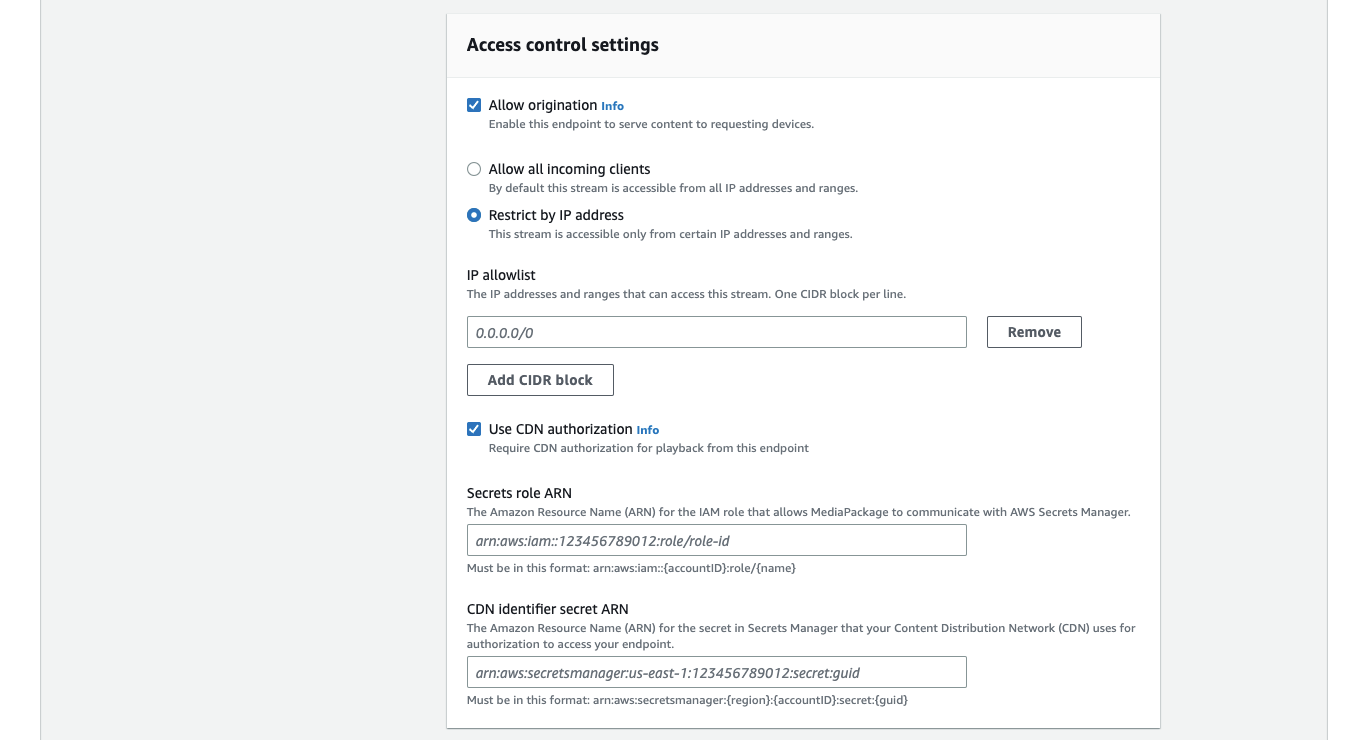1368x740 pixels.
Task: Click the CDN identifier secret ARN input field
Action: (716, 672)
